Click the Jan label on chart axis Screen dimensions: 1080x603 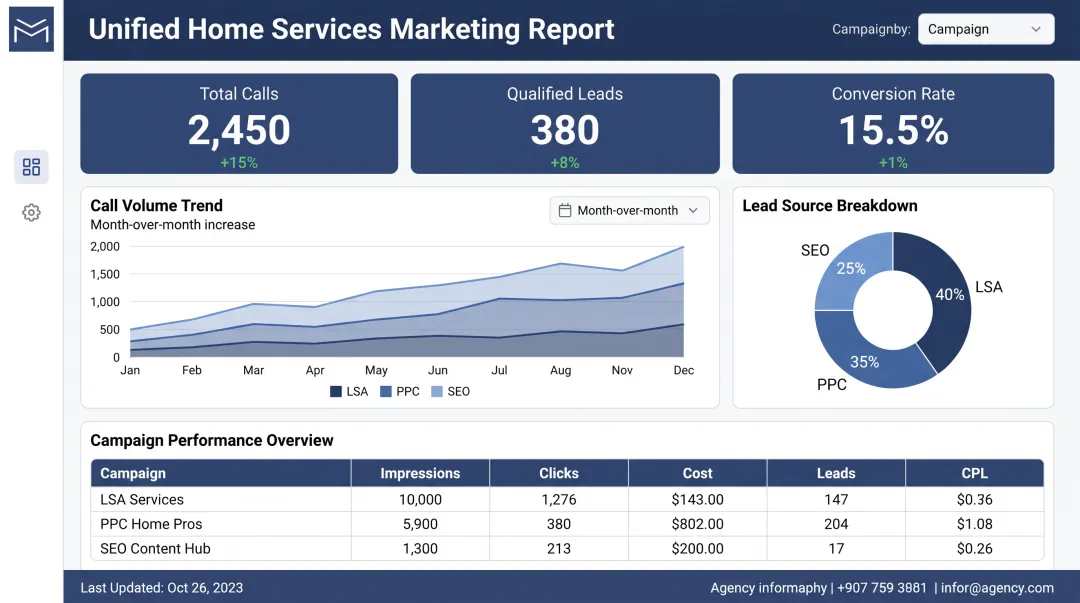pos(130,370)
